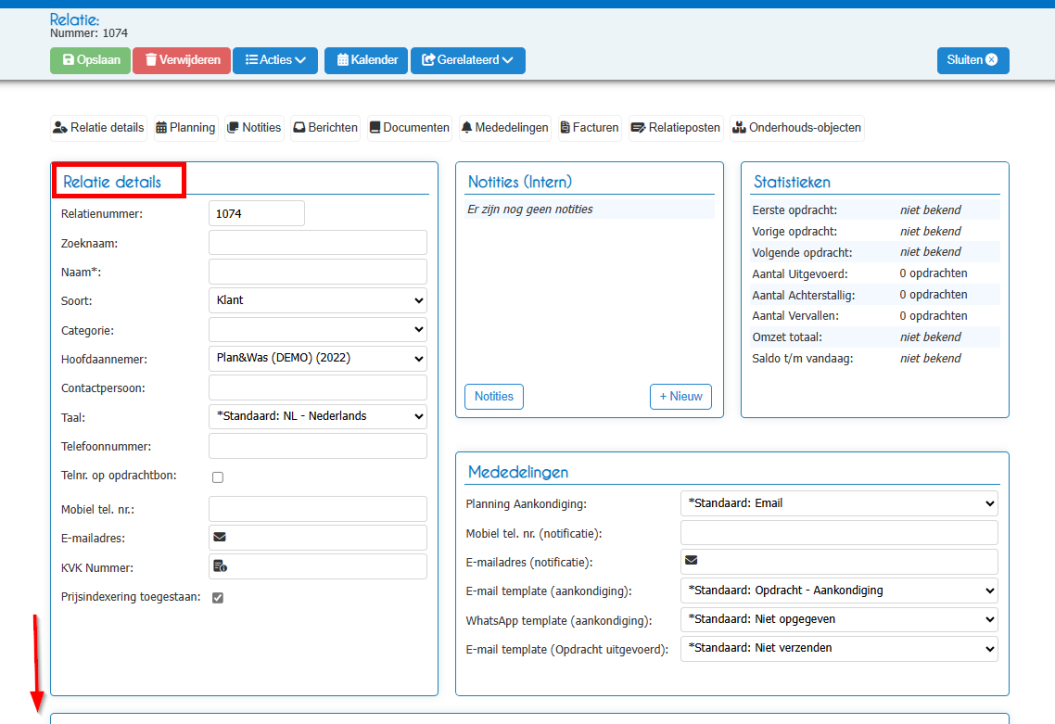Switch to the Planning tab
Screen dimensions: 1055x724
point(186,128)
